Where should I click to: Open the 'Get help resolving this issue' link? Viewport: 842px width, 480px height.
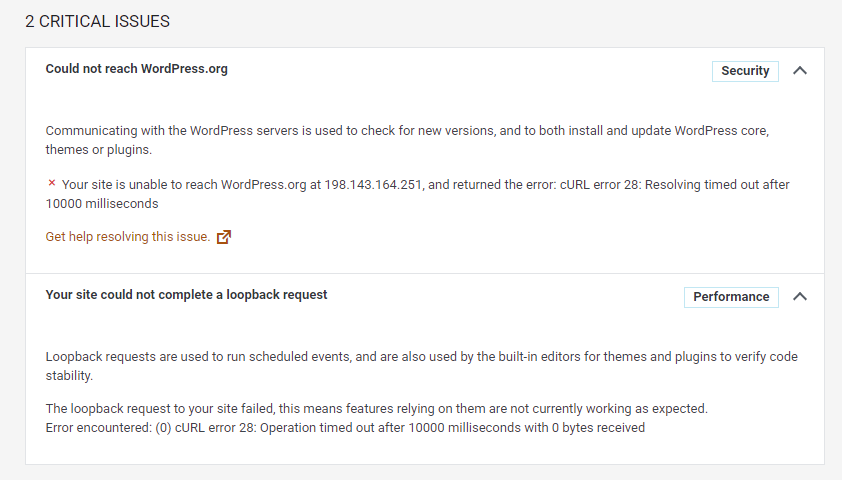tap(128, 237)
